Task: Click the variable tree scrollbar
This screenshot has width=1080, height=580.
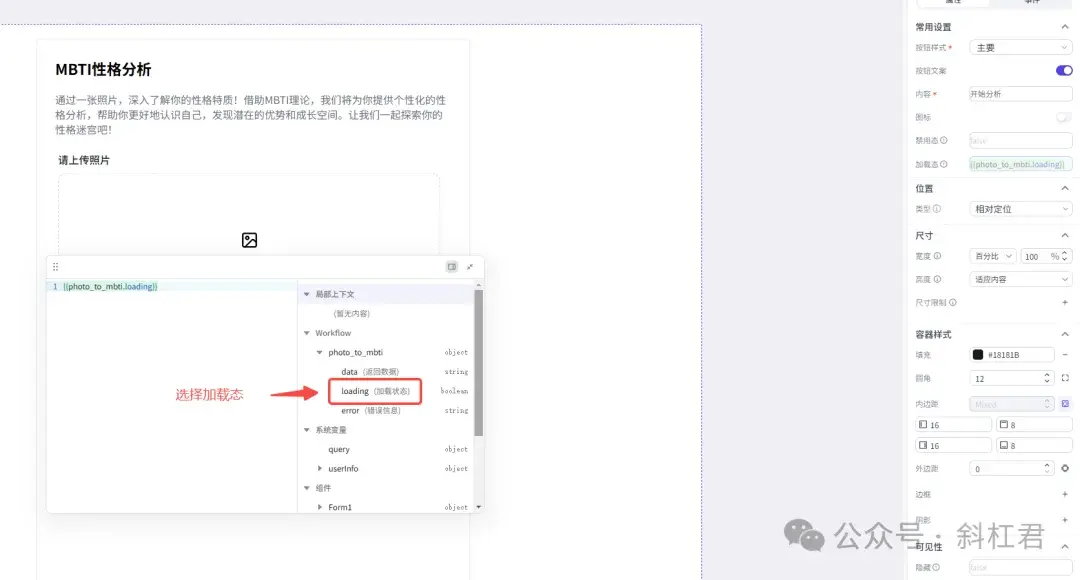Action: tap(479, 362)
